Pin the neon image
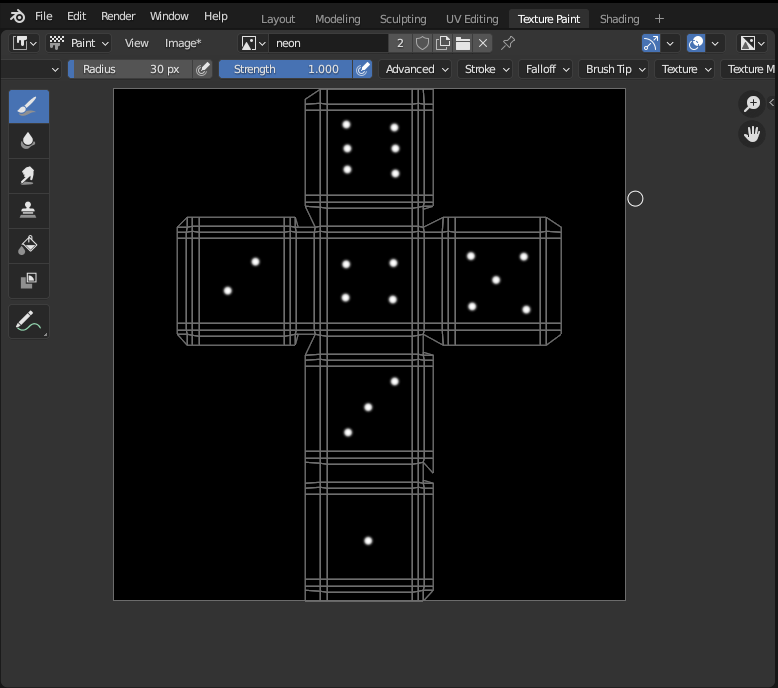The height and width of the screenshot is (688, 778). click(508, 43)
